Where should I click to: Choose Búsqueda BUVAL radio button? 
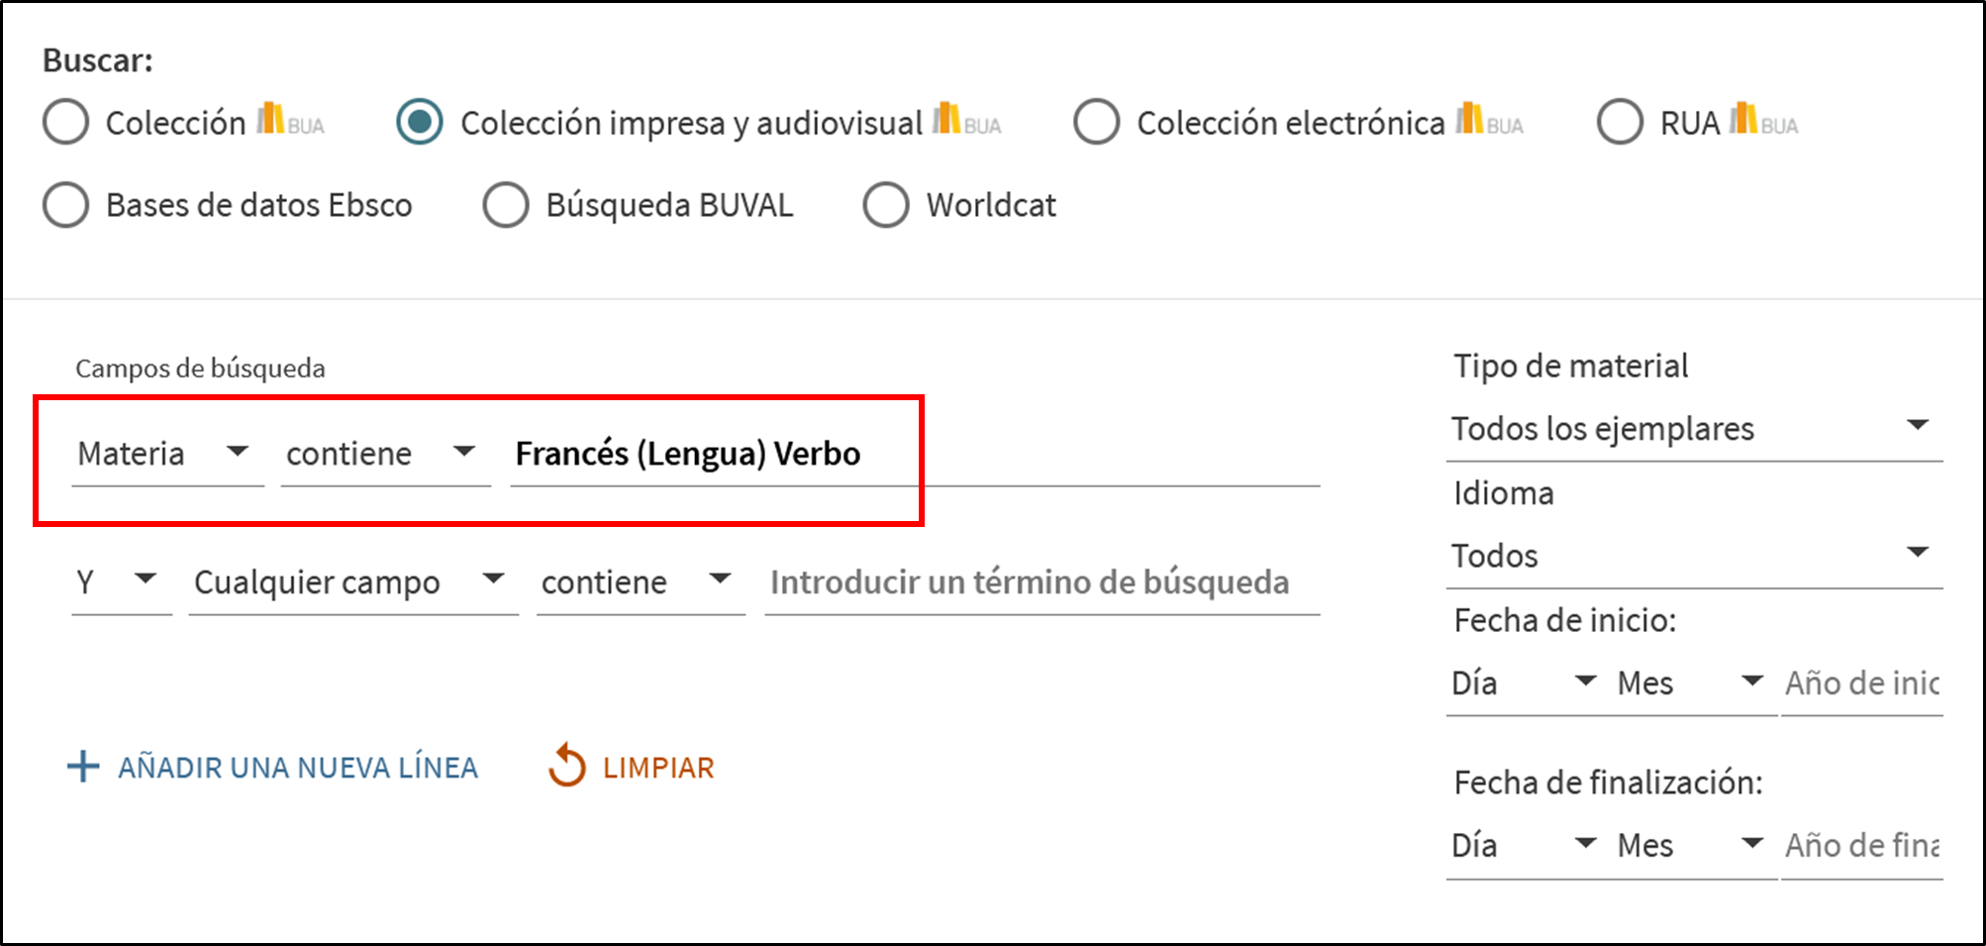[506, 205]
